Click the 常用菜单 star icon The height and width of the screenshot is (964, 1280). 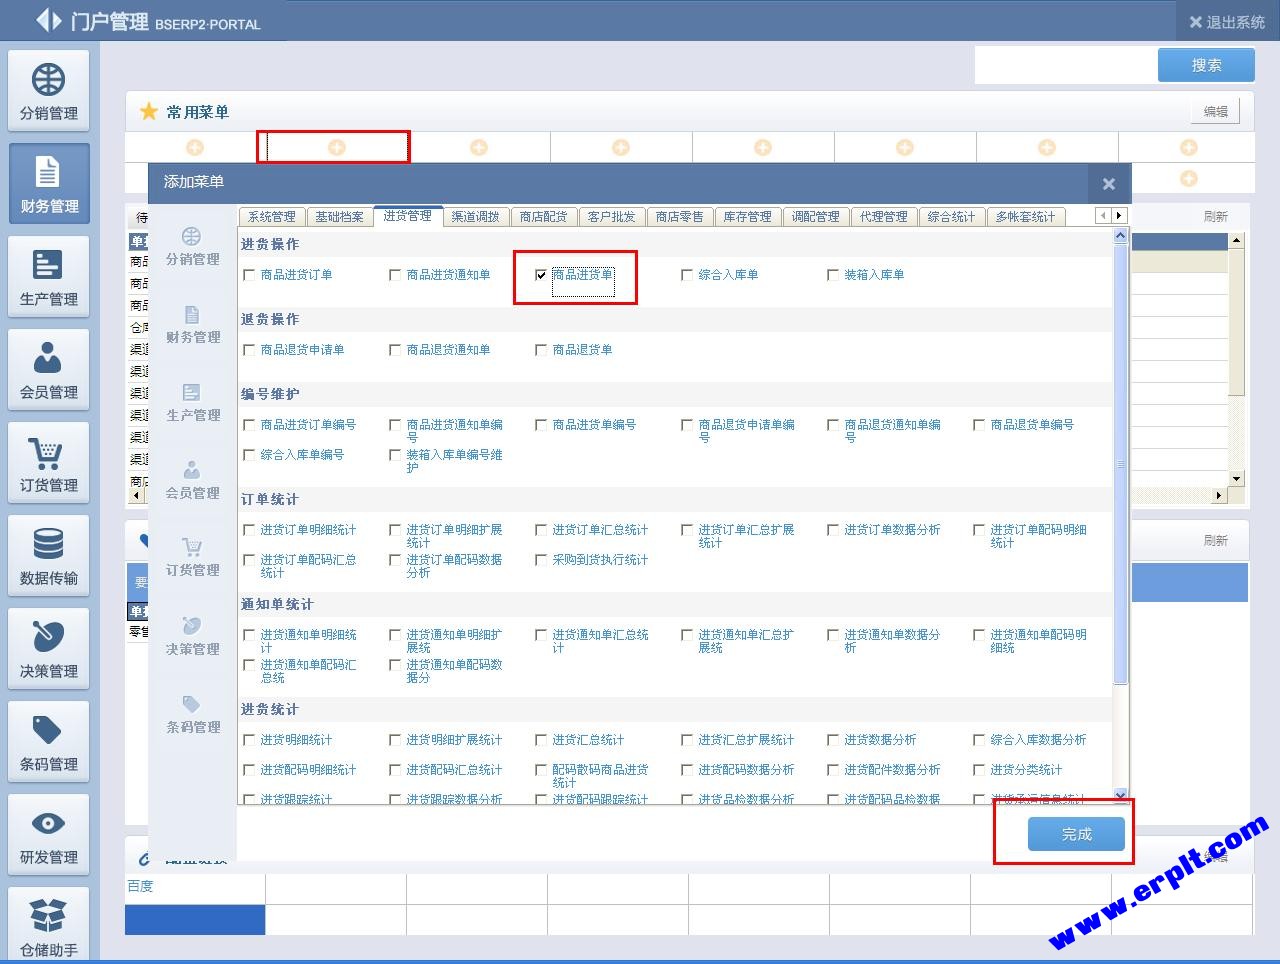[149, 111]
